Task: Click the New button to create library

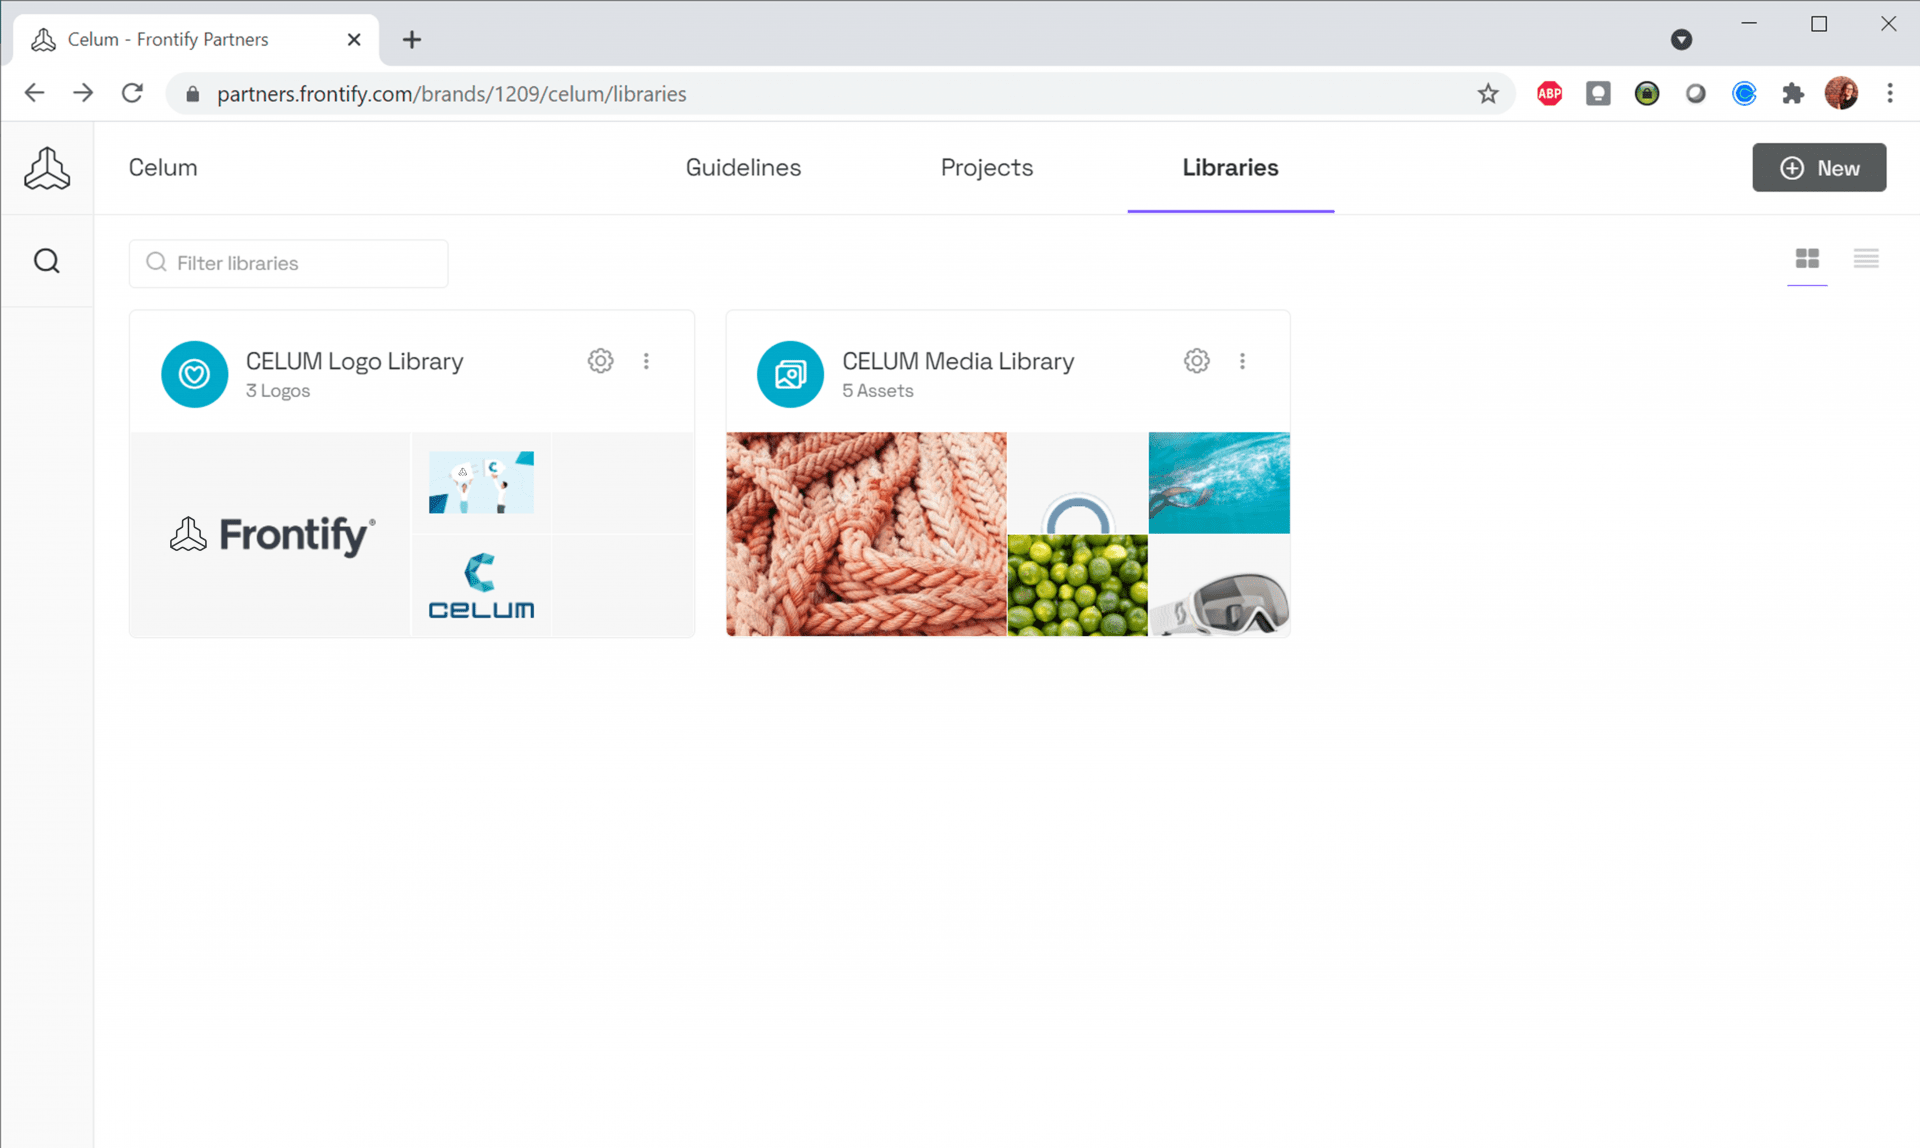Action: [1818, 167]
